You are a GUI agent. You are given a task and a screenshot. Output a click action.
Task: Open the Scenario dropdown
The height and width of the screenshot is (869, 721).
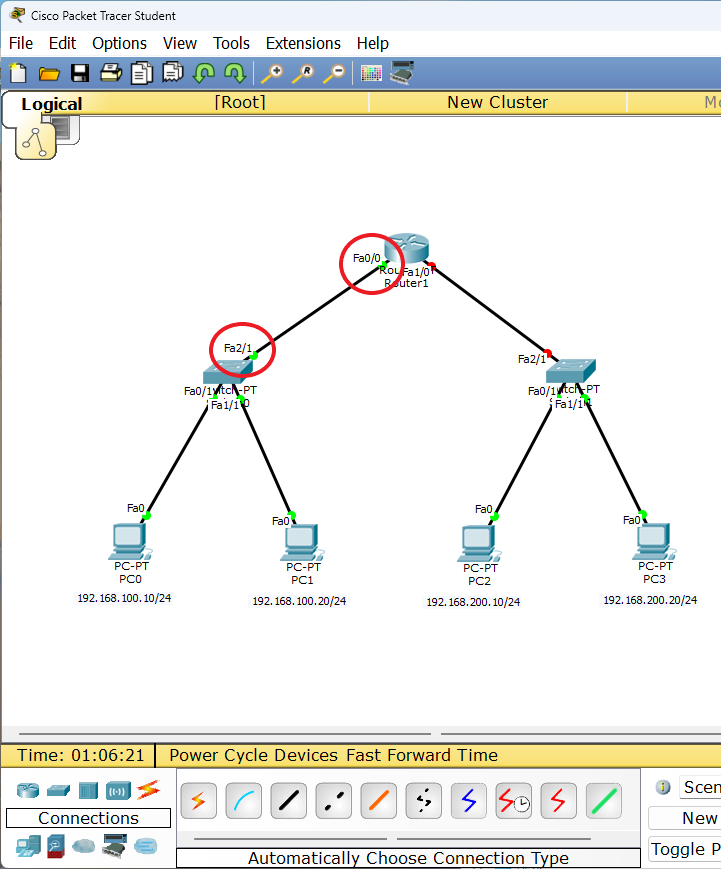[x=700, y=787]
